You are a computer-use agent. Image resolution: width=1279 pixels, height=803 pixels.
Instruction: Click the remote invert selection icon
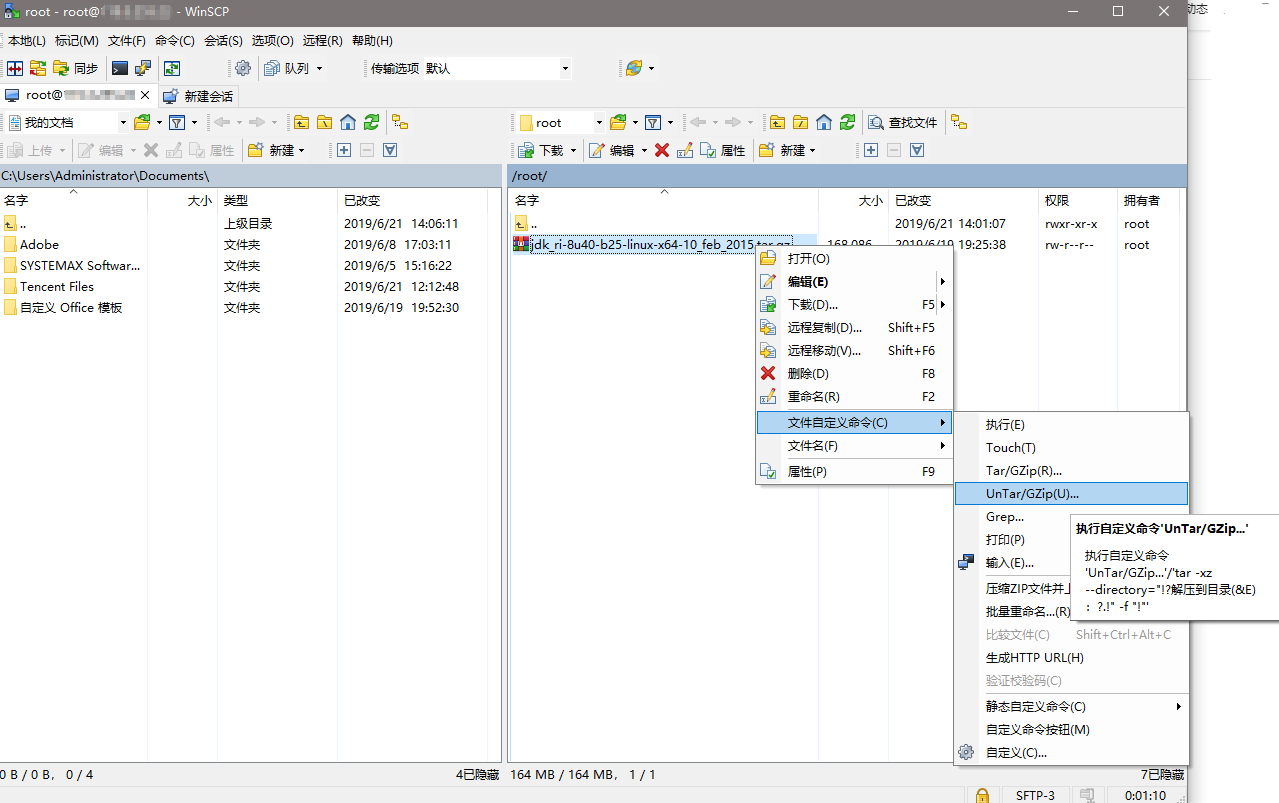pos(917,150)
